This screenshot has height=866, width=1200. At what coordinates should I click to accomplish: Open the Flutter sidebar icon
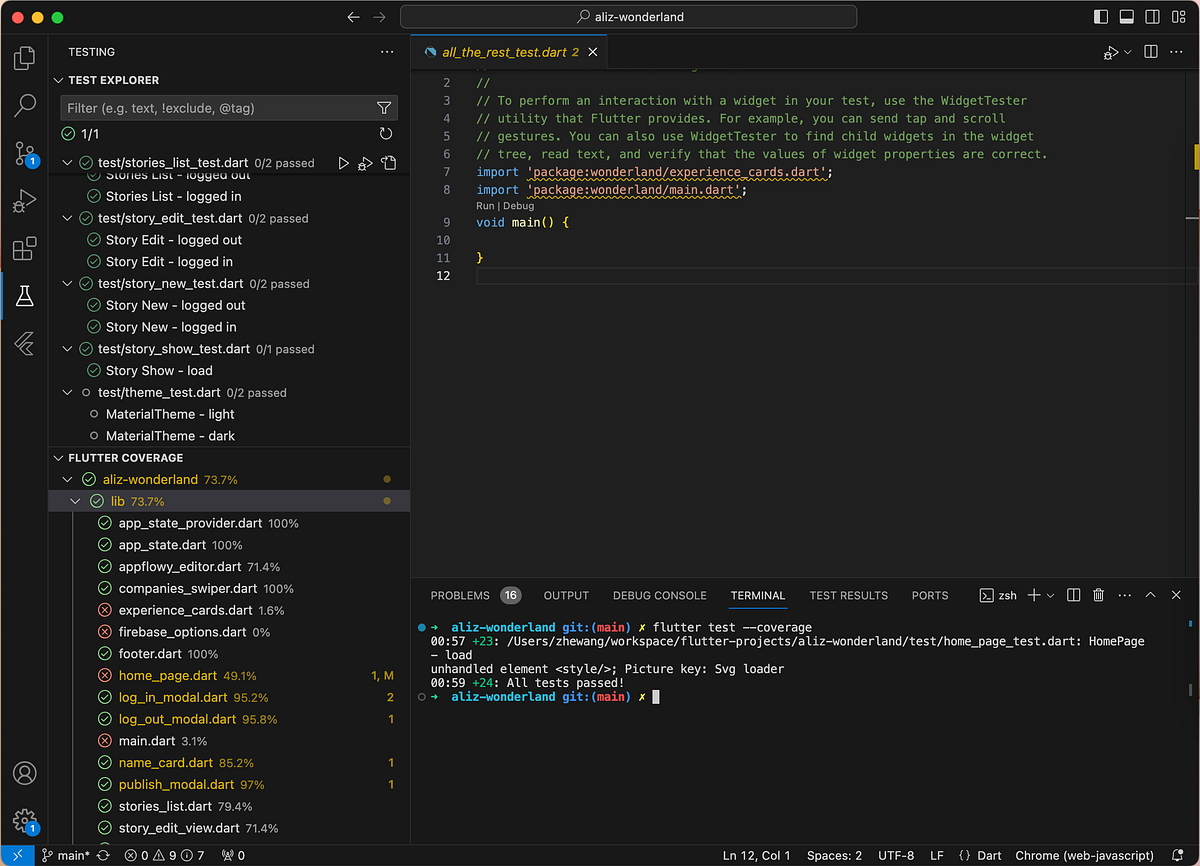pyautogui.click(x=24, y=343)
